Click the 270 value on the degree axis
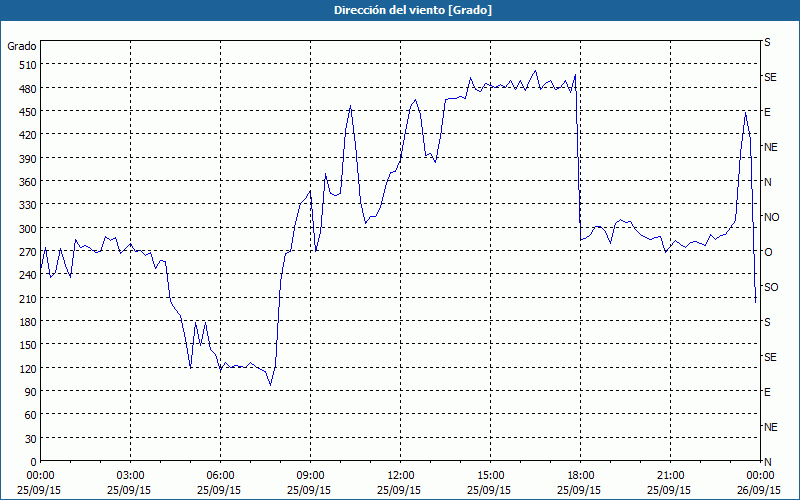The width and height of the screenshot is (800, 500). pos(28,252)
